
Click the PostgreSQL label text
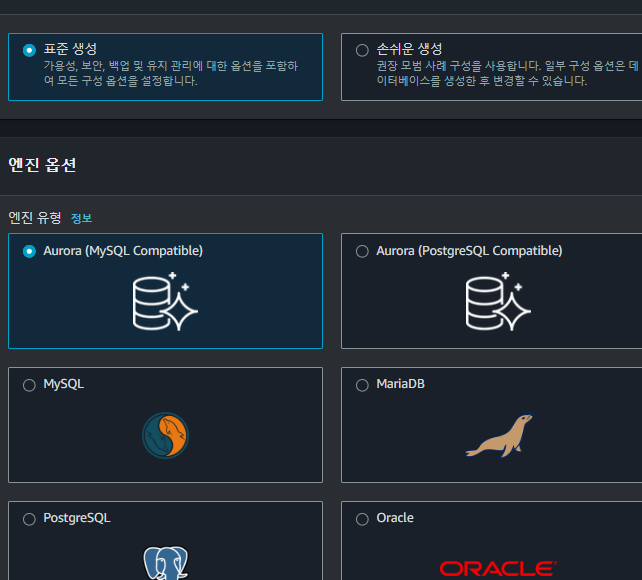pyautogui.click(x=77, y=518)
